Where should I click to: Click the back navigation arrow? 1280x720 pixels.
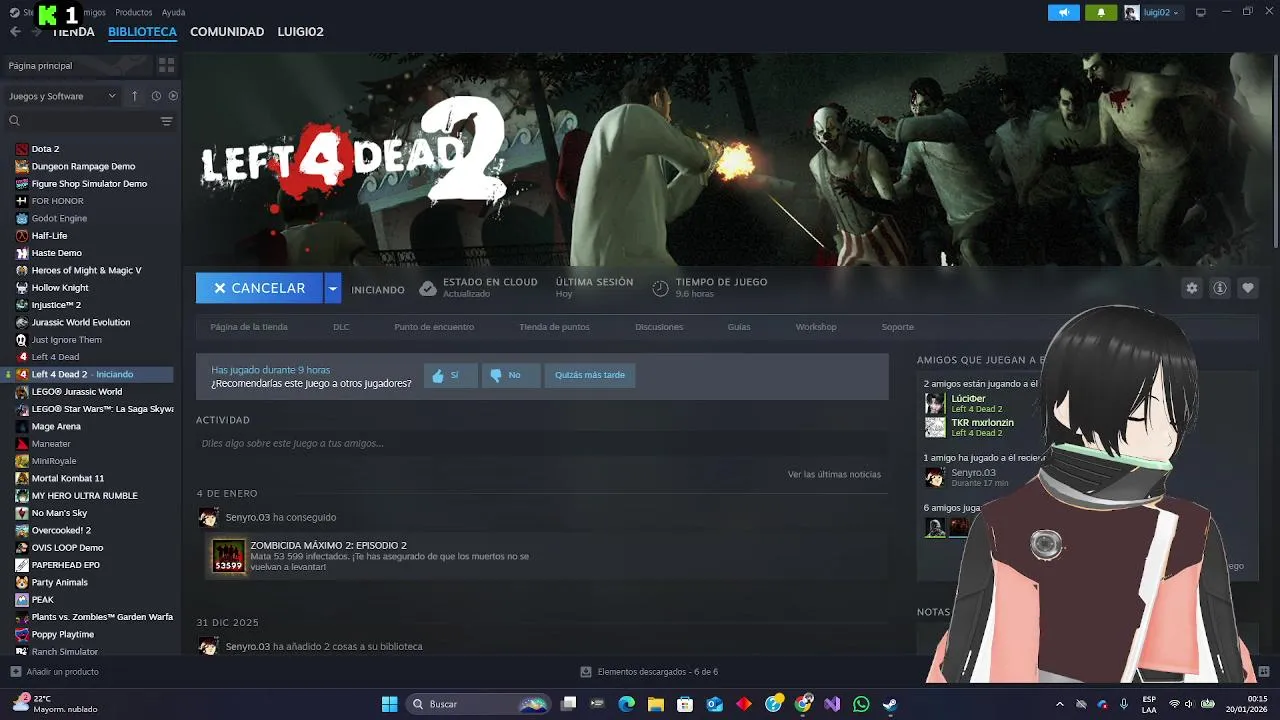click(x=15, y=32)
